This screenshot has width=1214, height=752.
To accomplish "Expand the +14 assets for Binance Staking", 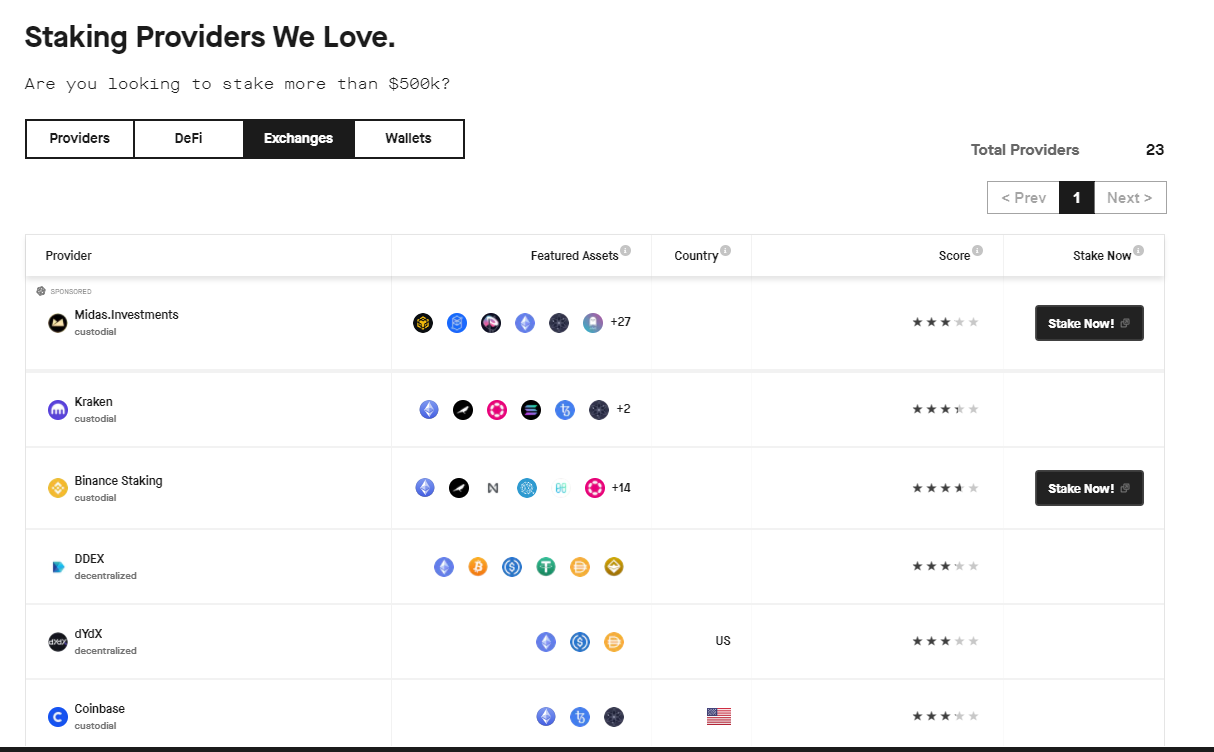I will click(621, 488).
